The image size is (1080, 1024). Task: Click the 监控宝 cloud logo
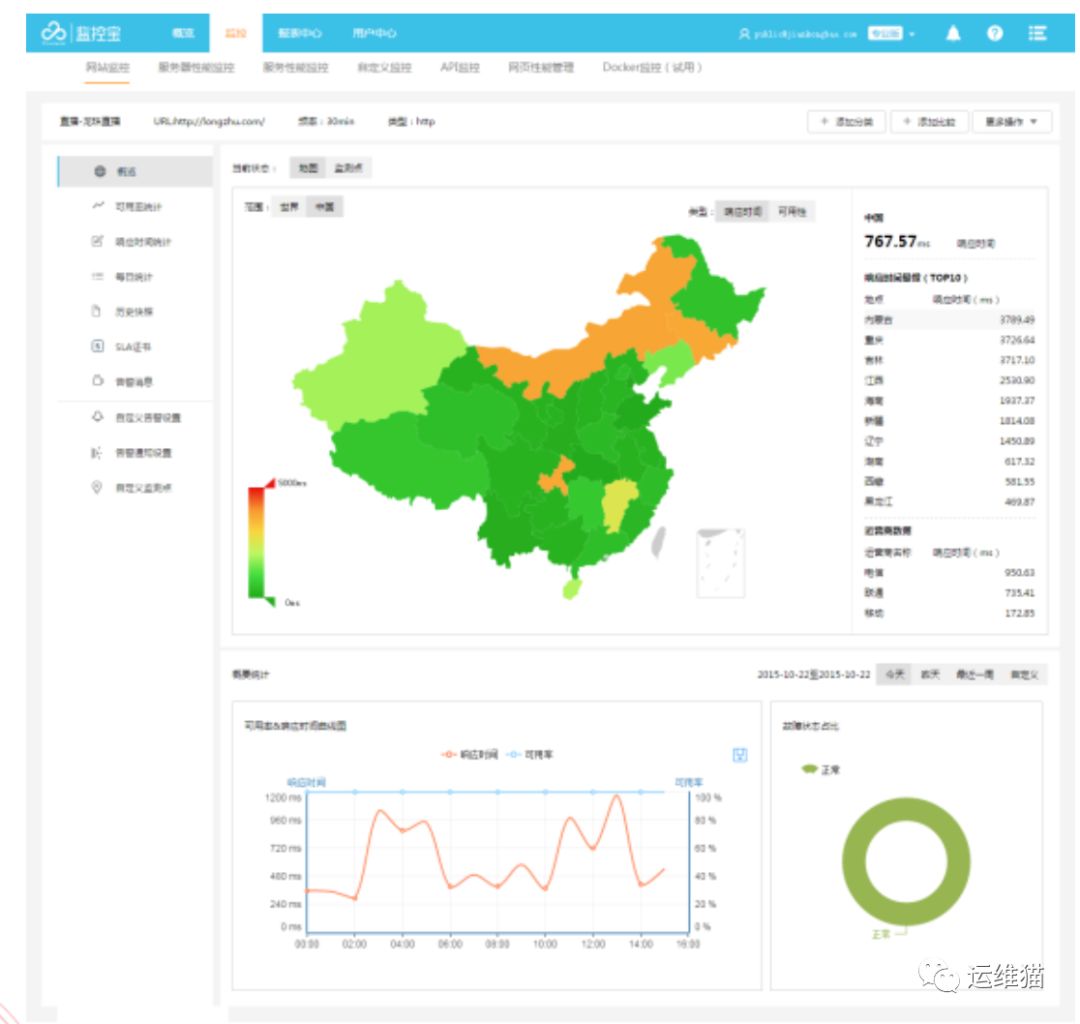53,33
